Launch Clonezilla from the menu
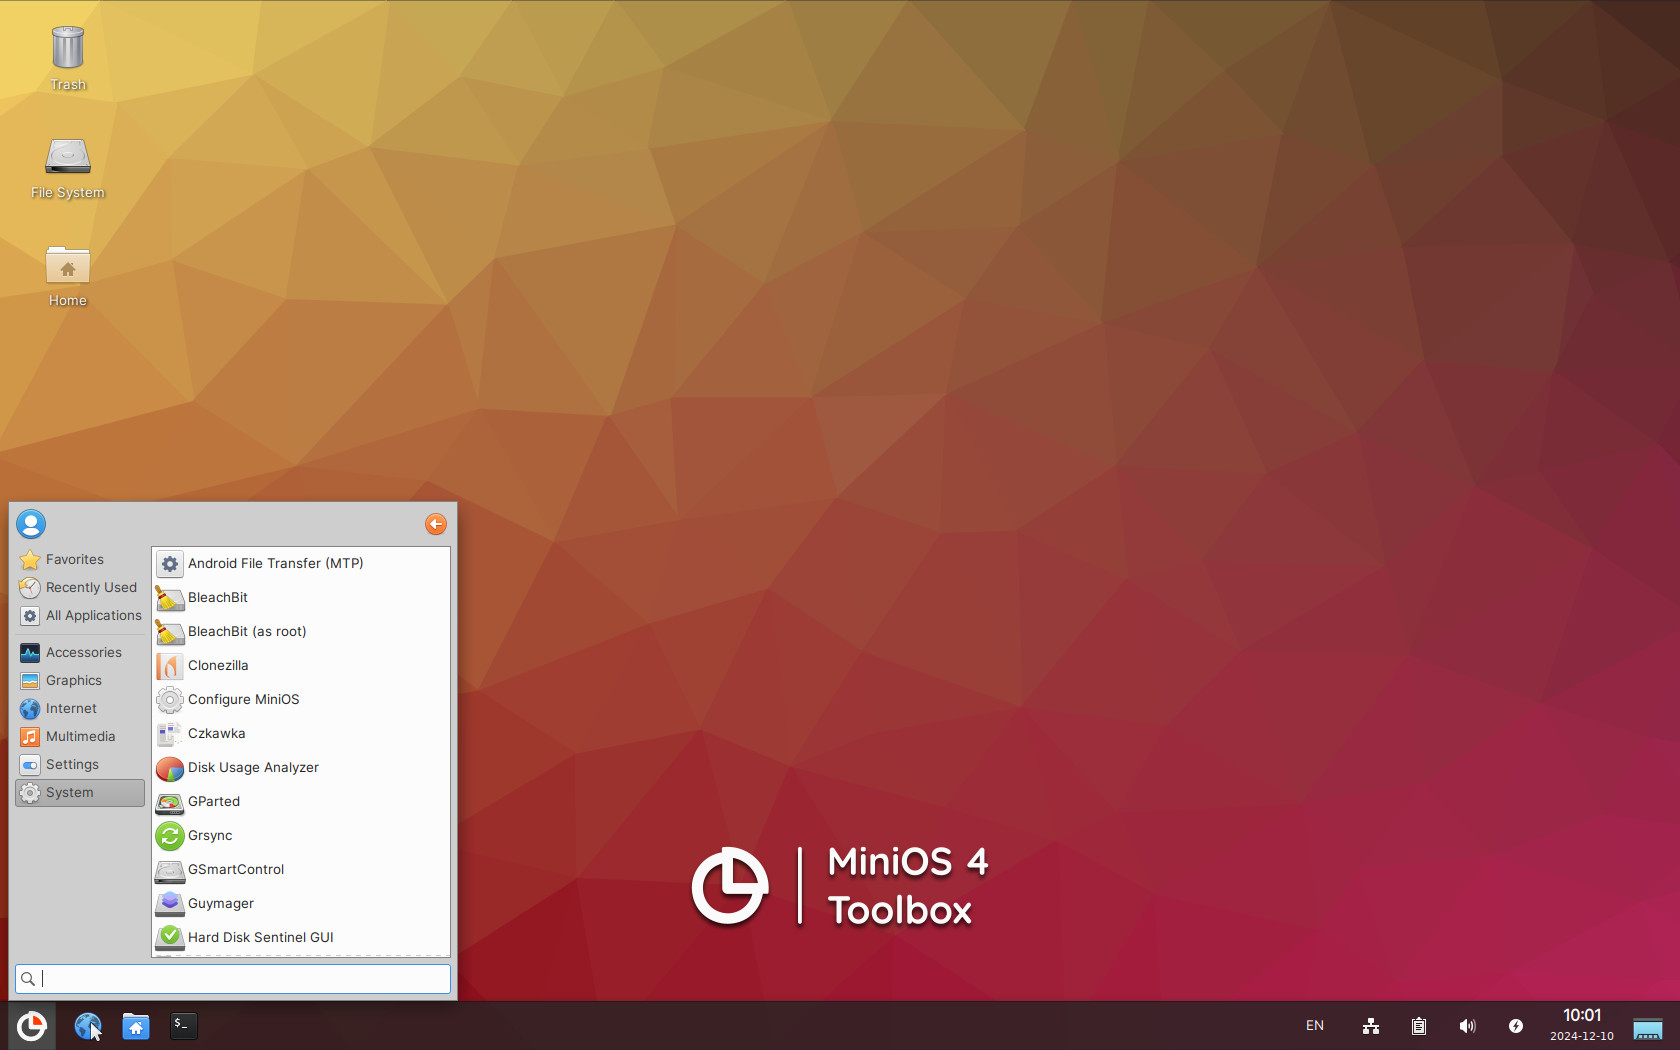1680x1050 pixels. [x=301, y=665]
